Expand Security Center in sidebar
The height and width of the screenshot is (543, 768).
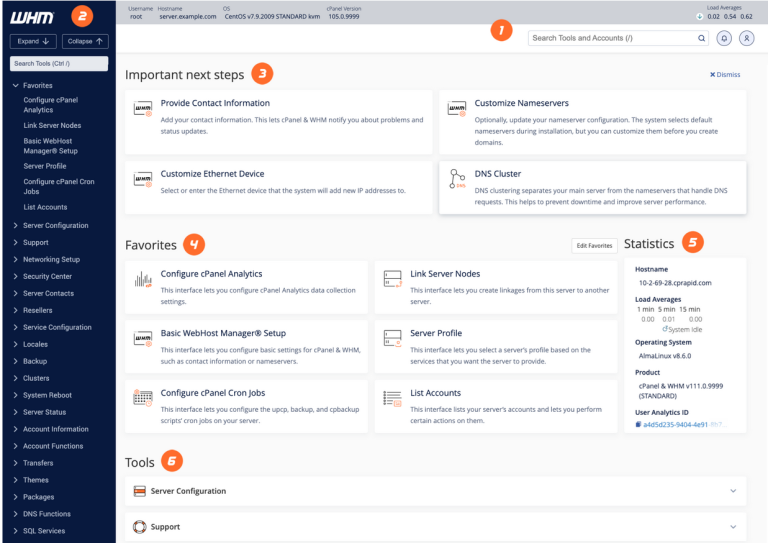pos(16,276)
